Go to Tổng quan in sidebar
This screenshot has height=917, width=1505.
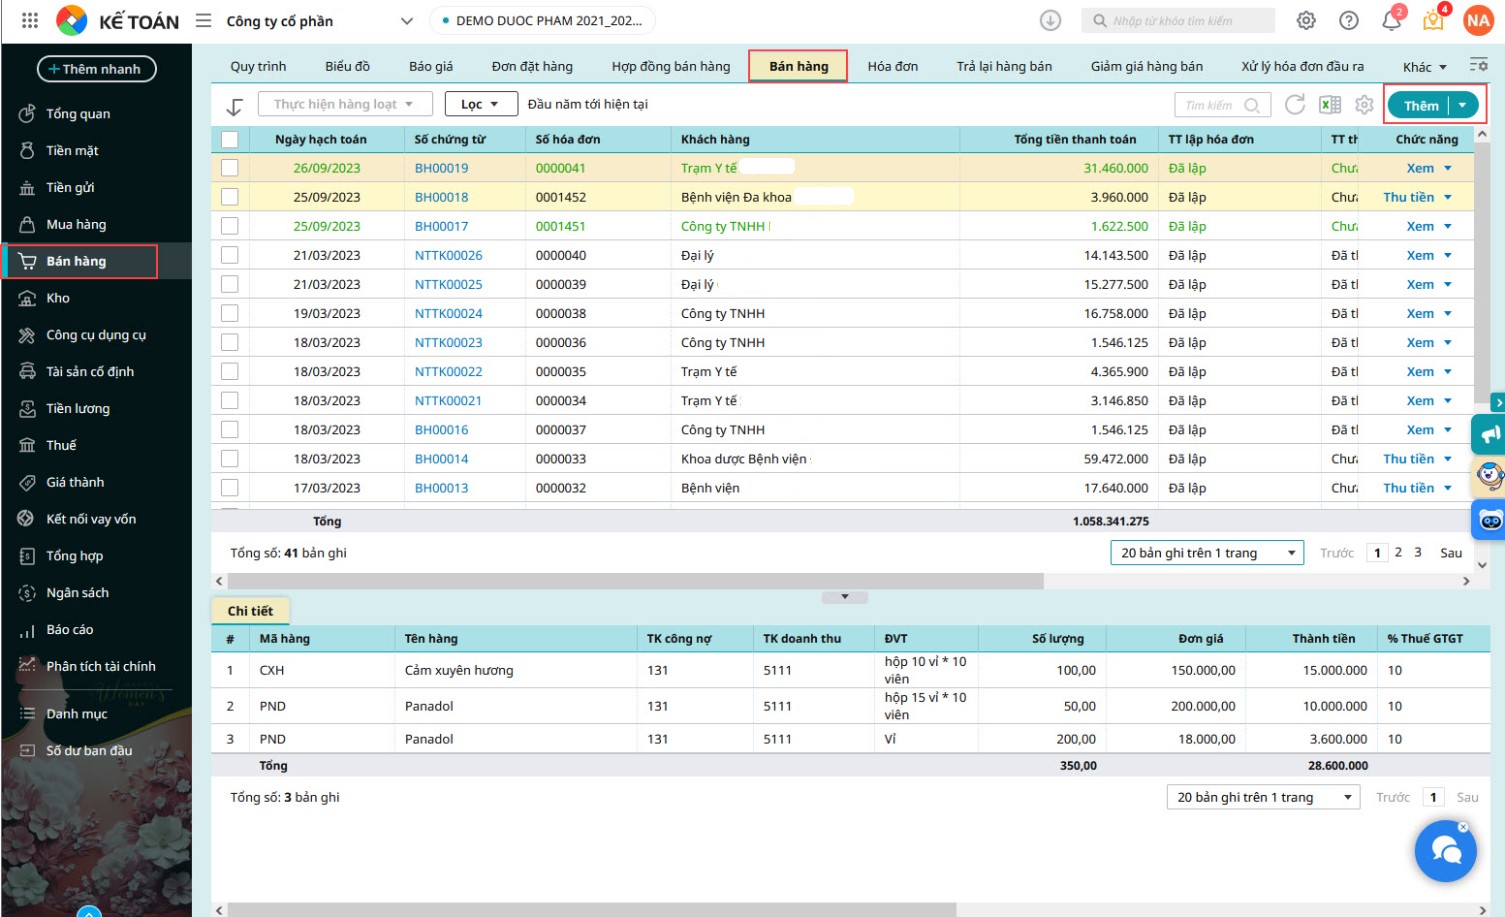[78, 114]
